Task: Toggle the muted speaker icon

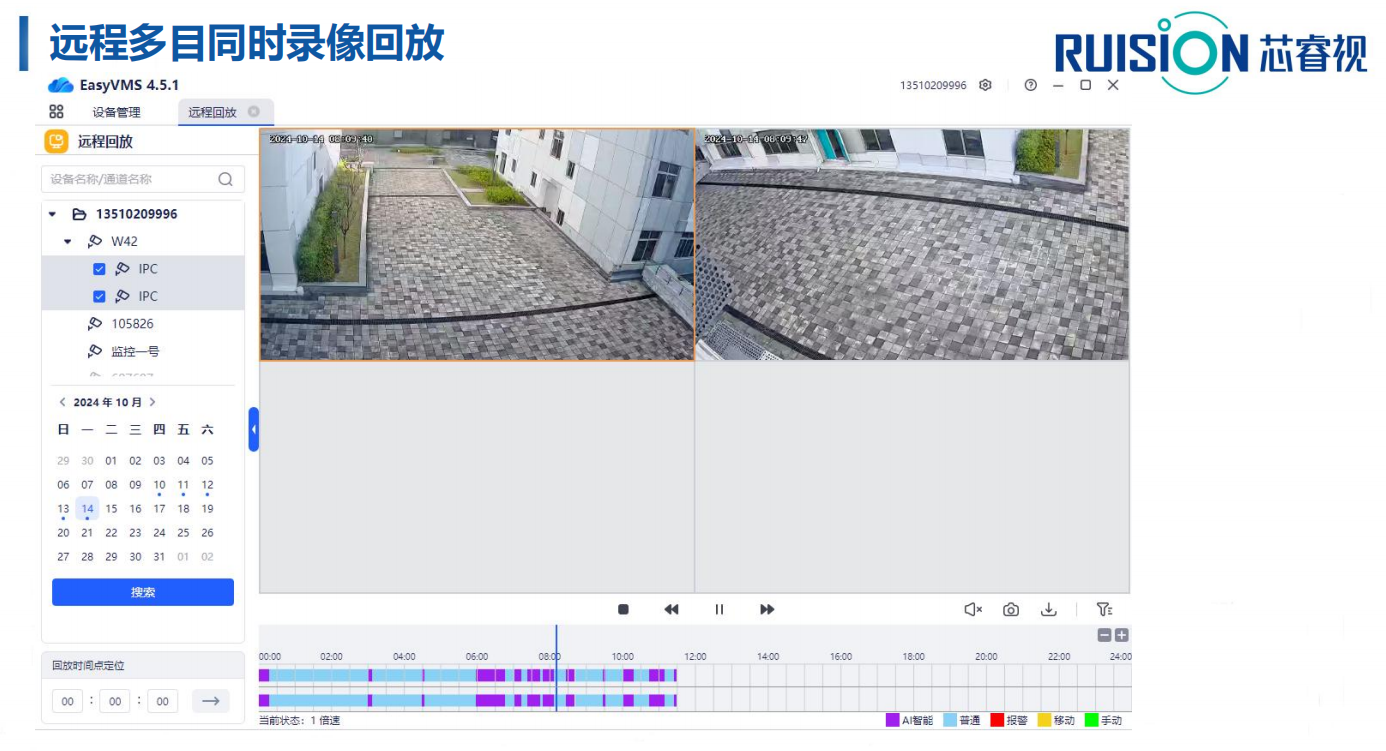Action: (973, 609)
